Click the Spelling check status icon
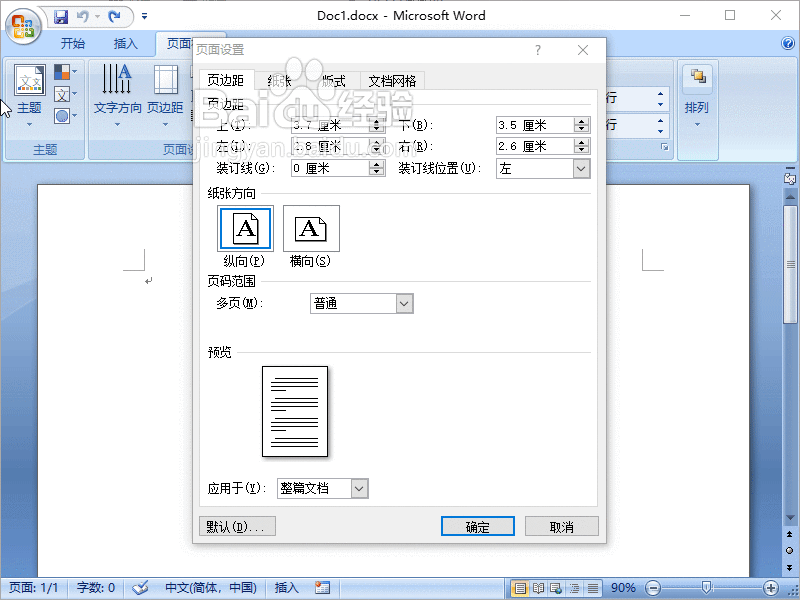The width and height of the screenshot is (800, 600). pyautogui.click(x=141, y=587)
